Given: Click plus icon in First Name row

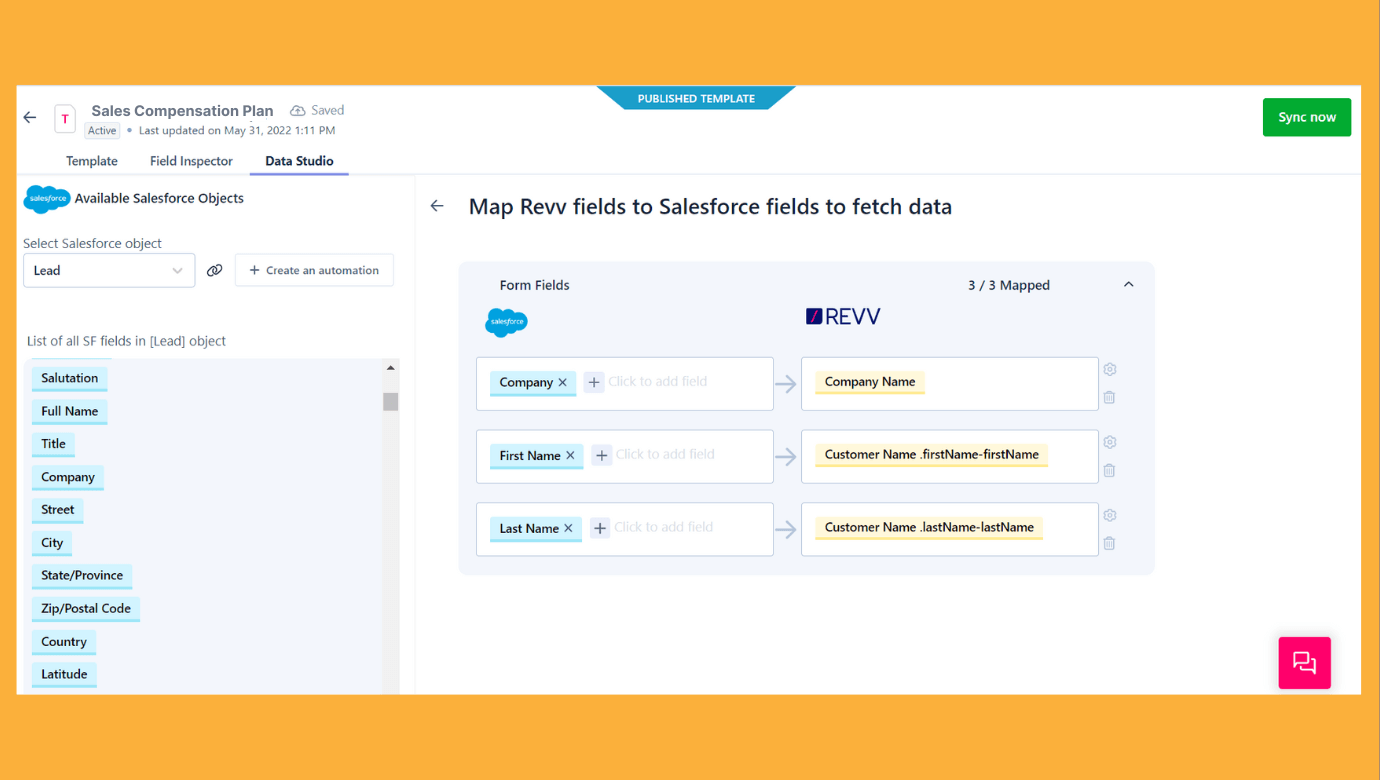Looking at the screenshot, I should (602, 455).
